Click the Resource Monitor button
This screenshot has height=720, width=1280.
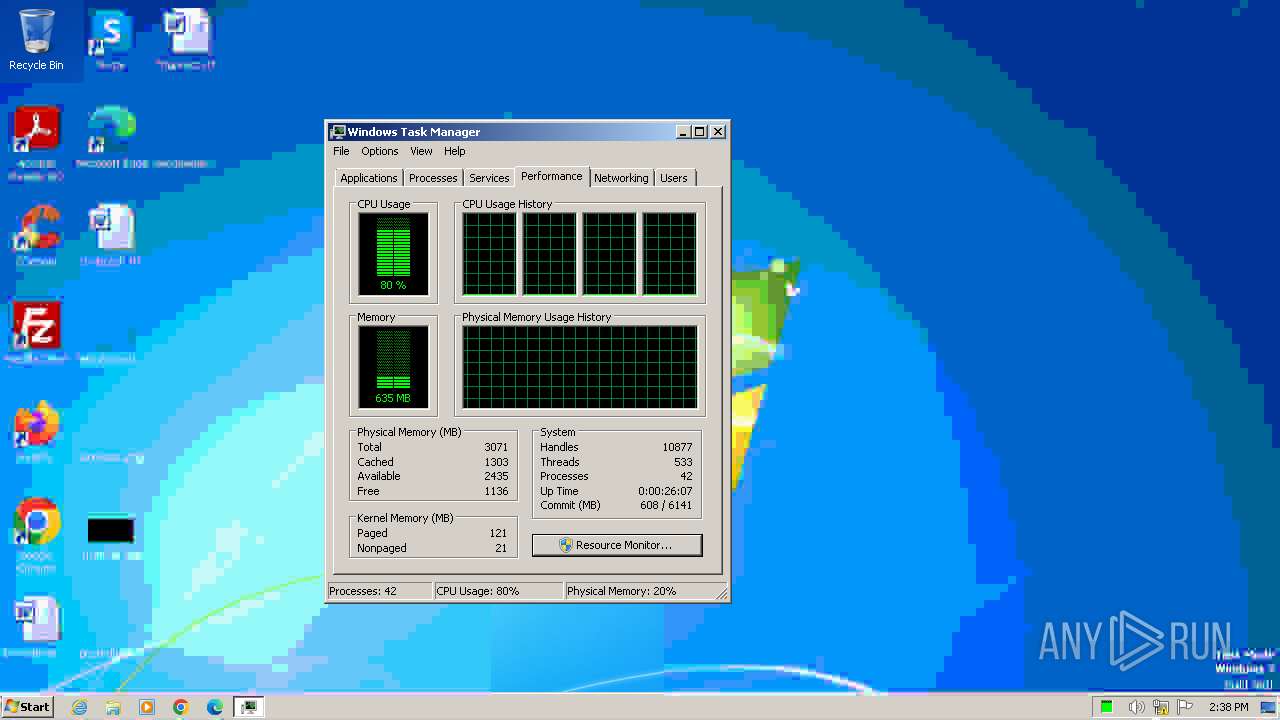[x=617, y=545]
